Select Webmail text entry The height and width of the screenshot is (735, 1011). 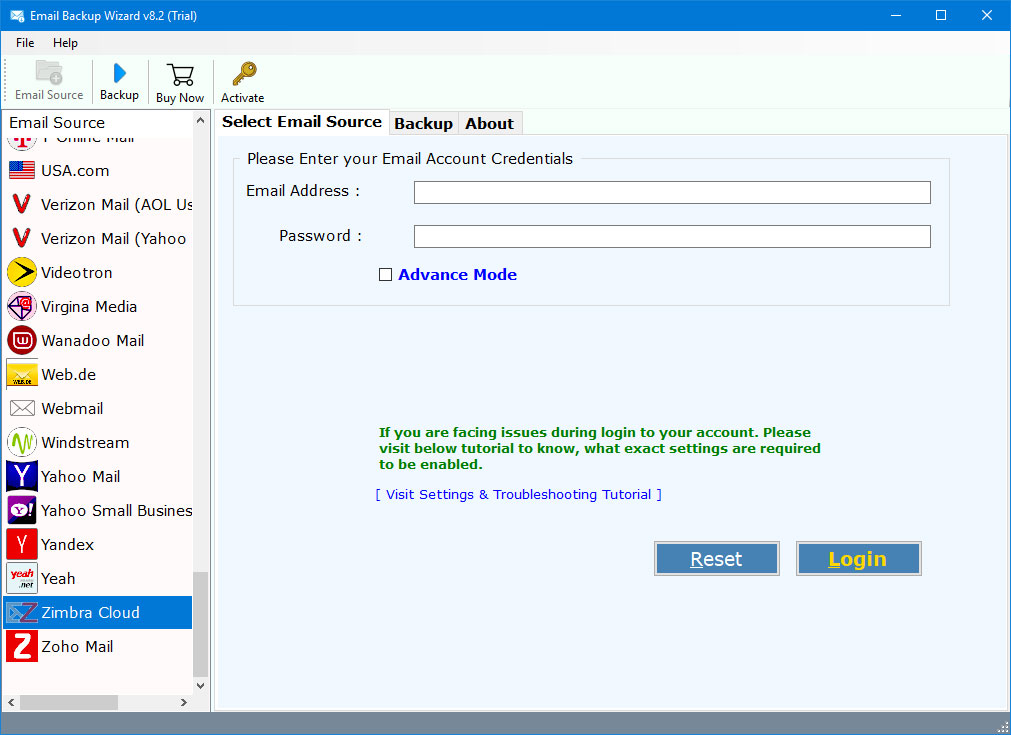click(72, 409)
